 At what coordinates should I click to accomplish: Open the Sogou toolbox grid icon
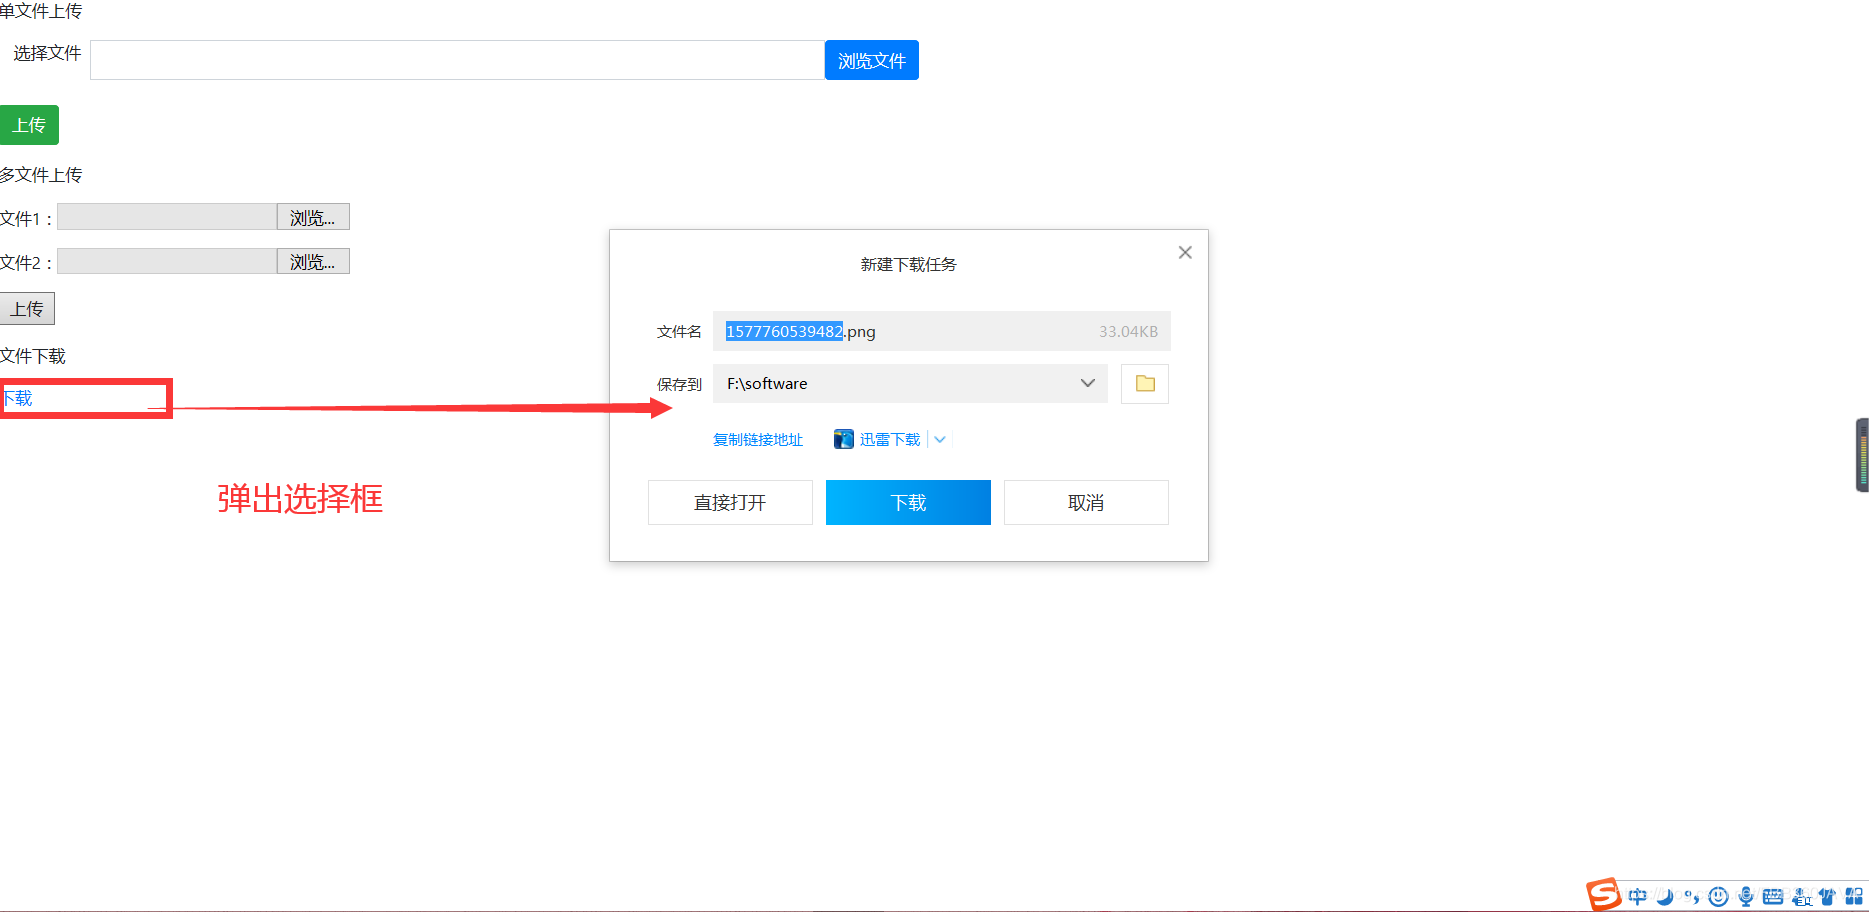(1854, 896)
